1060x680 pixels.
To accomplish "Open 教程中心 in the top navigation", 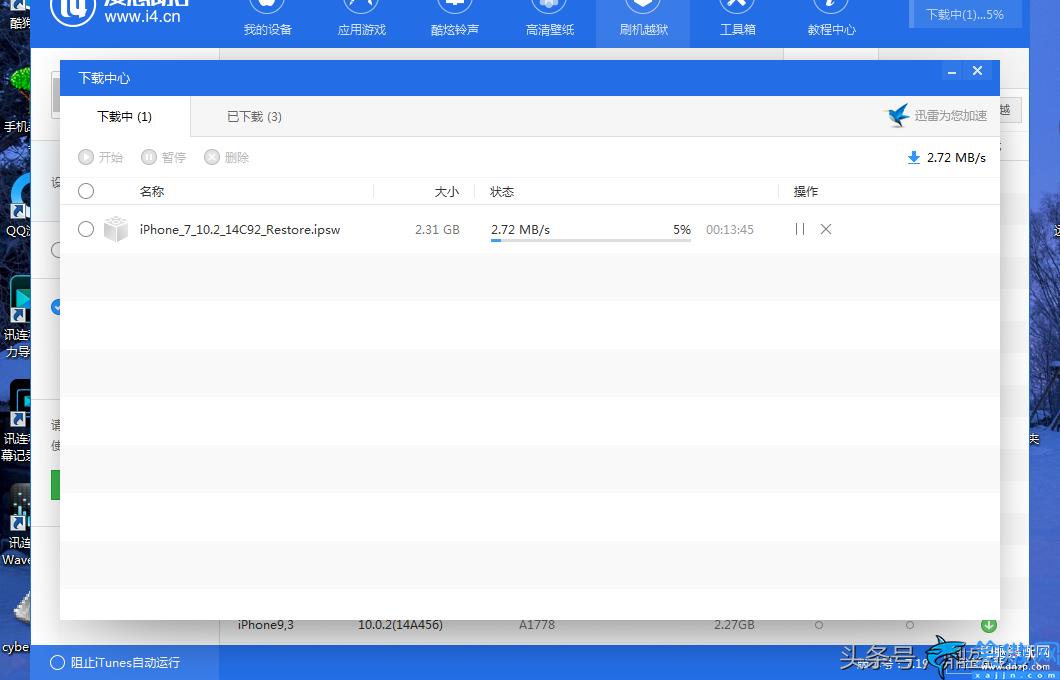I will [x=832, y=19].
